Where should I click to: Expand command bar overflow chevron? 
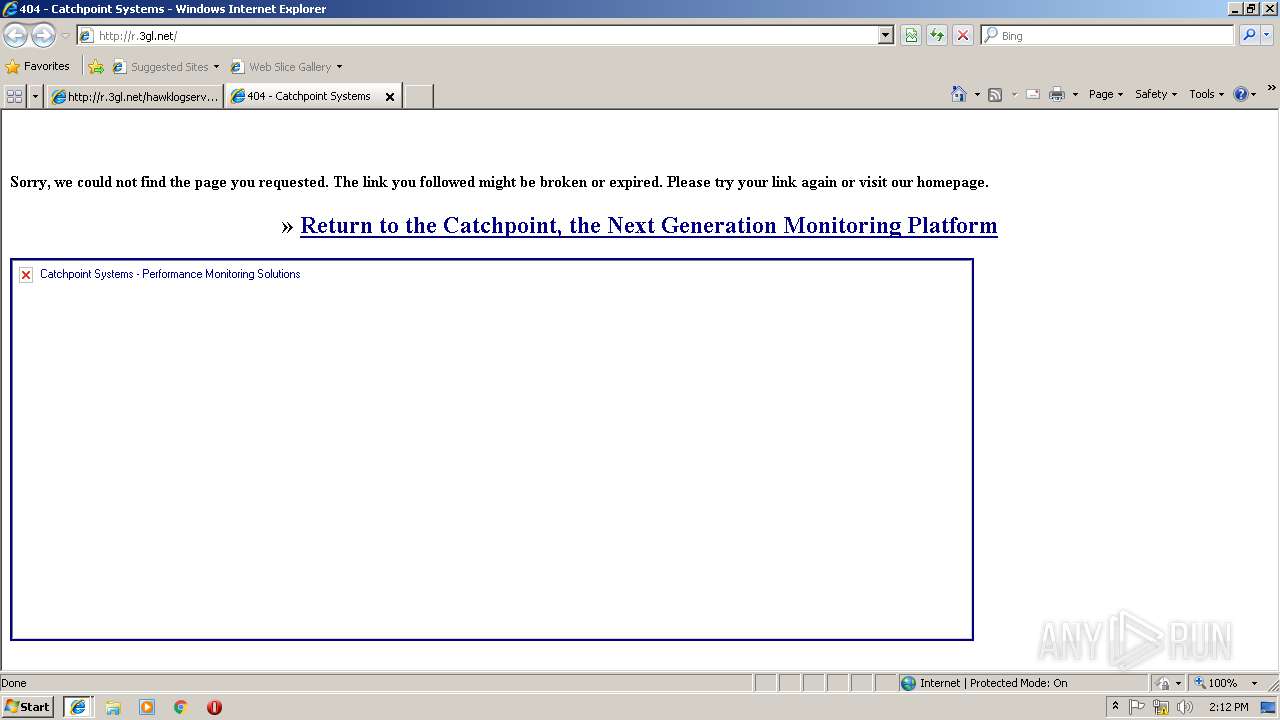1271,89
